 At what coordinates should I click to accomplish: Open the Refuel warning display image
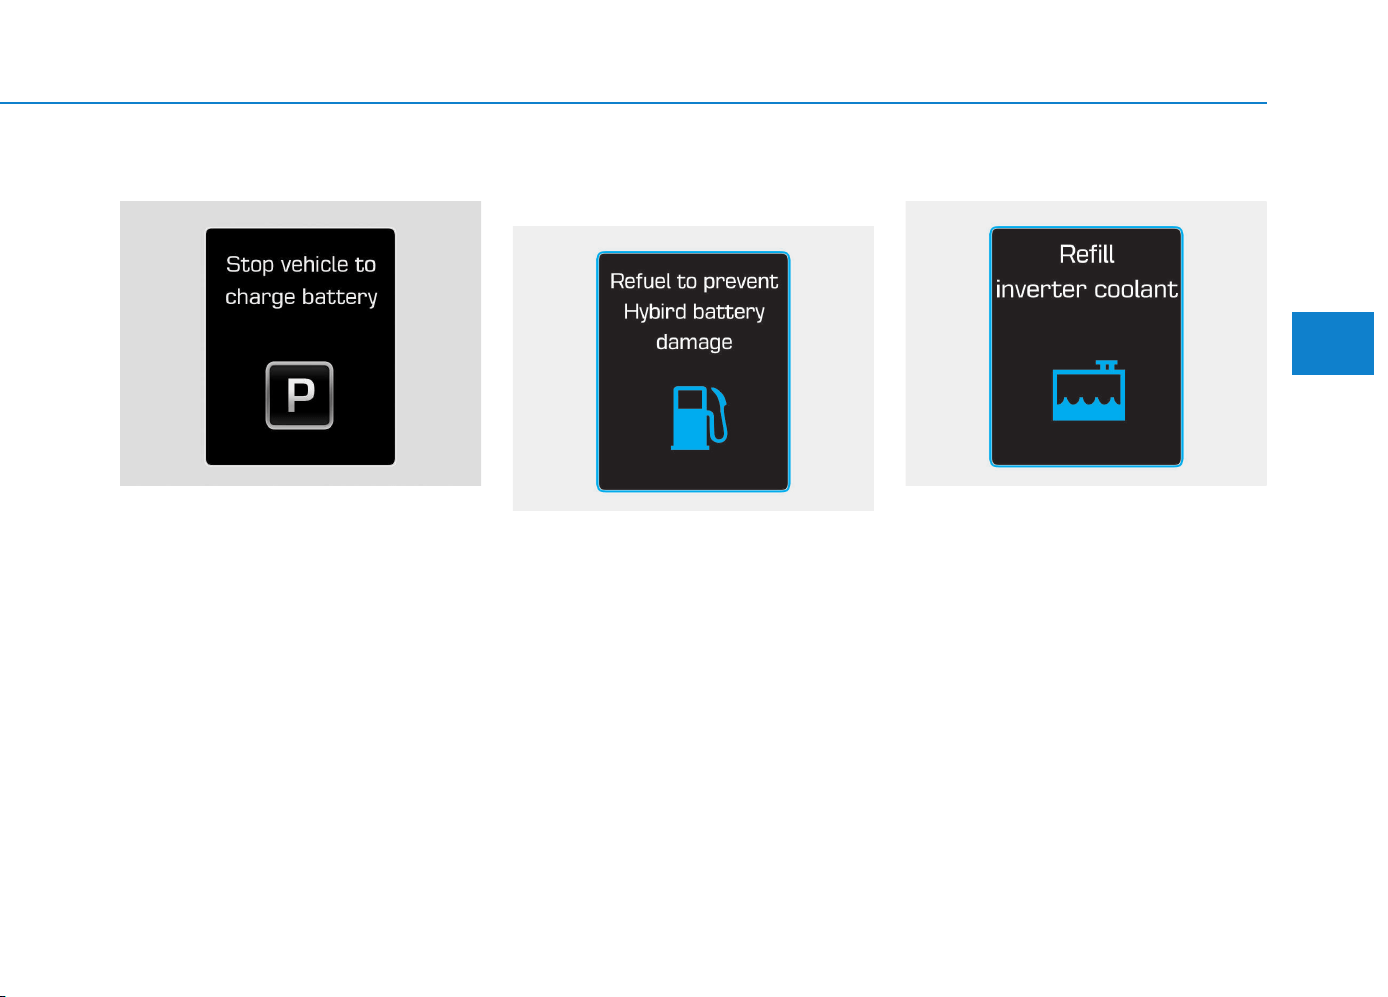pos(693,369)
